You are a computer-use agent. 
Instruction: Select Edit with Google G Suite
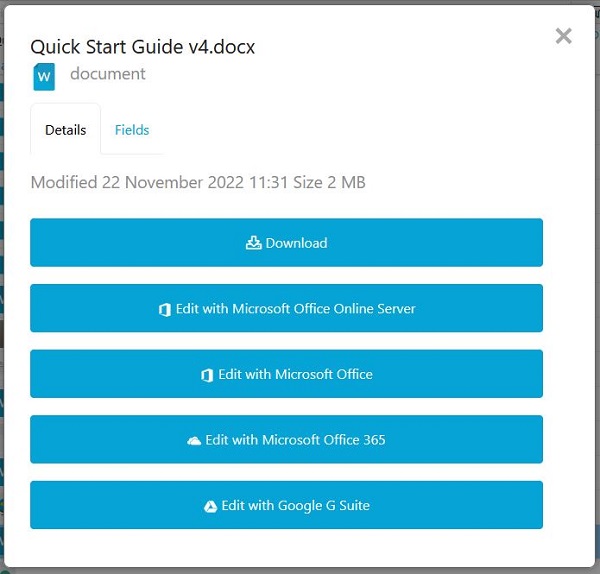click(286, 506)
